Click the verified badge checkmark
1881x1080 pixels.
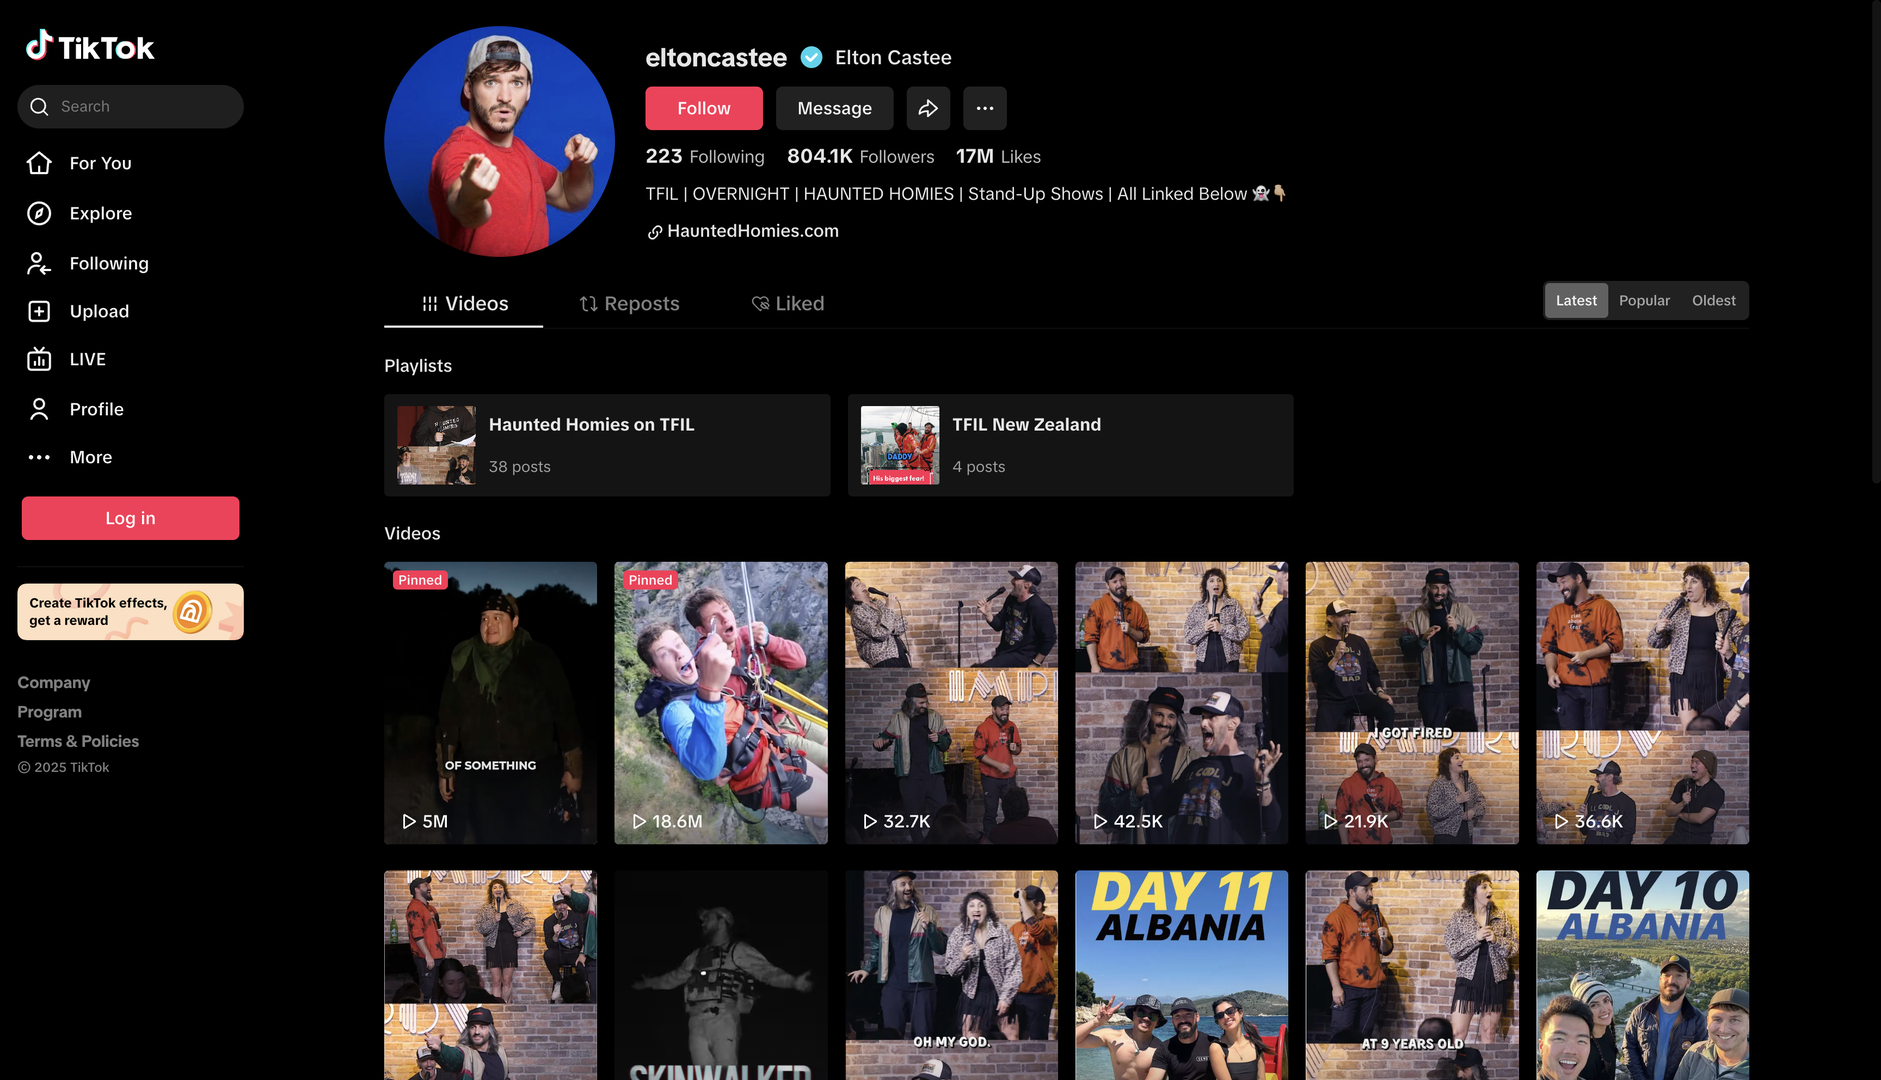coord(812,58)
